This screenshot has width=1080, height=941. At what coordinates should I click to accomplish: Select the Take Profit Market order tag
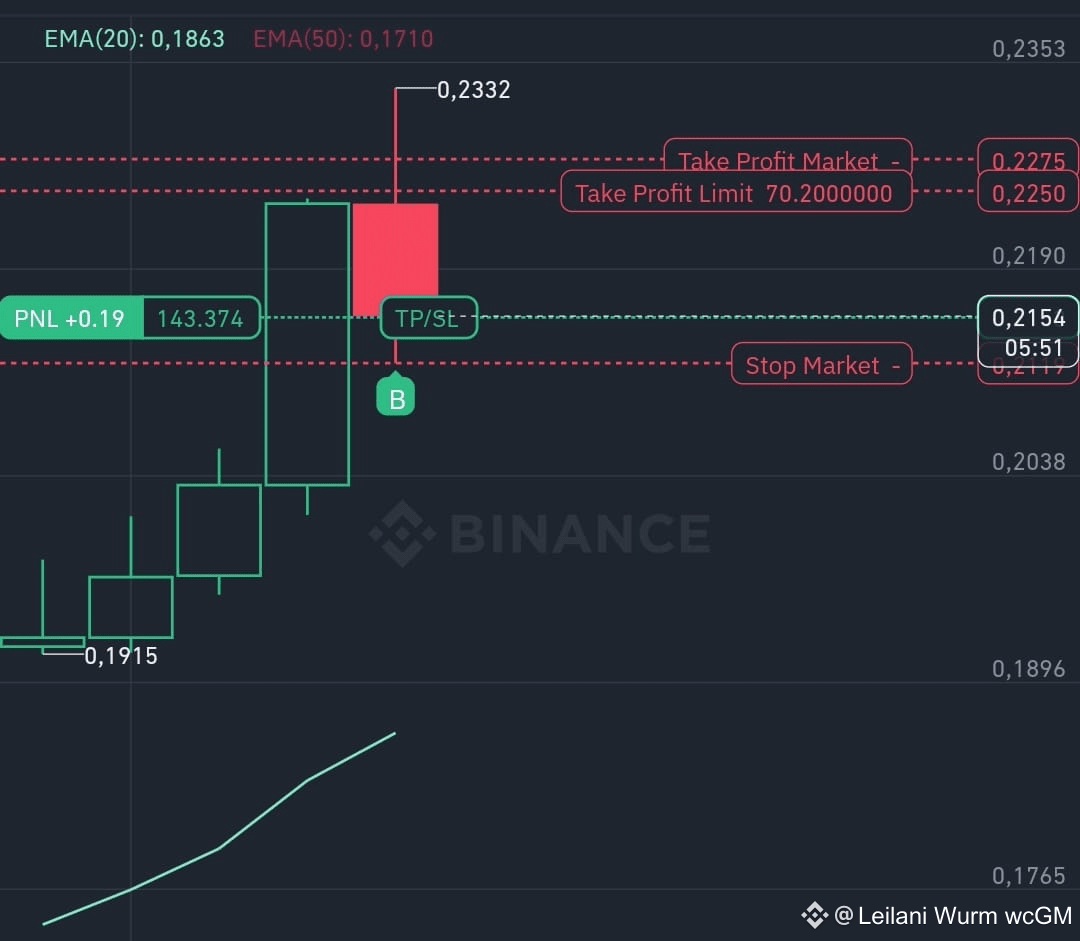tap(788, 157)
